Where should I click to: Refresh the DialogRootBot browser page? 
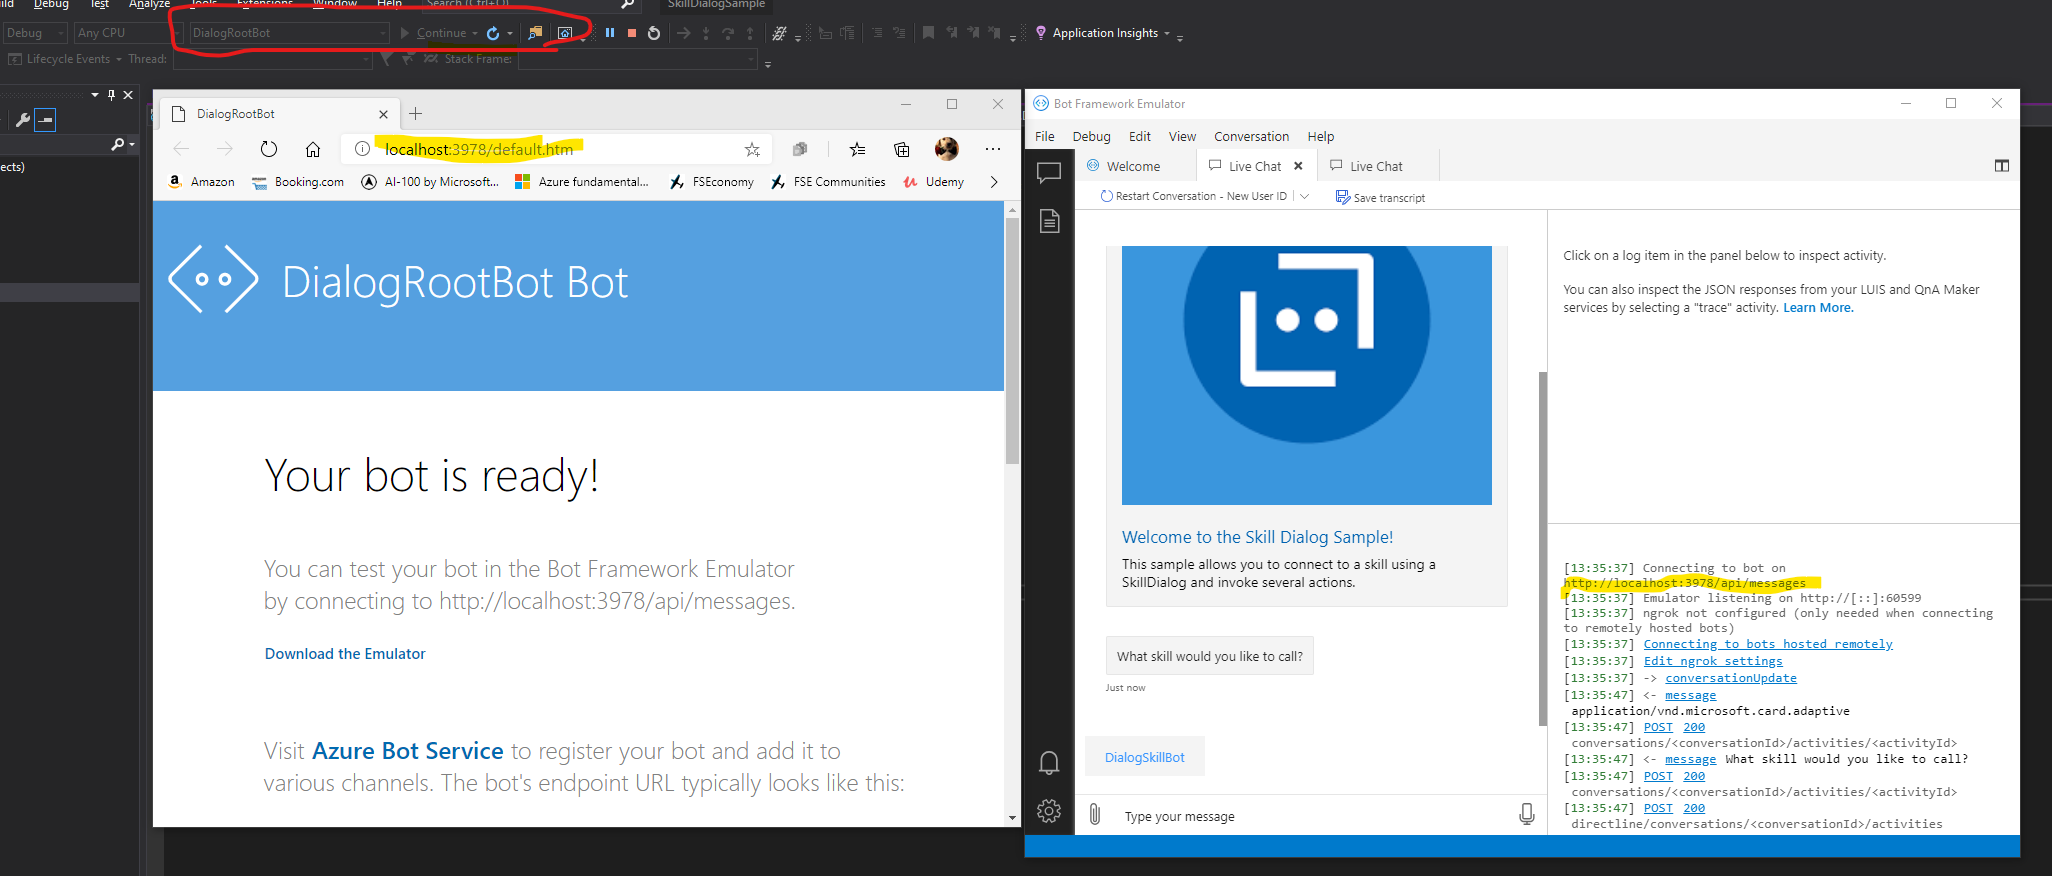pos(269,150)
